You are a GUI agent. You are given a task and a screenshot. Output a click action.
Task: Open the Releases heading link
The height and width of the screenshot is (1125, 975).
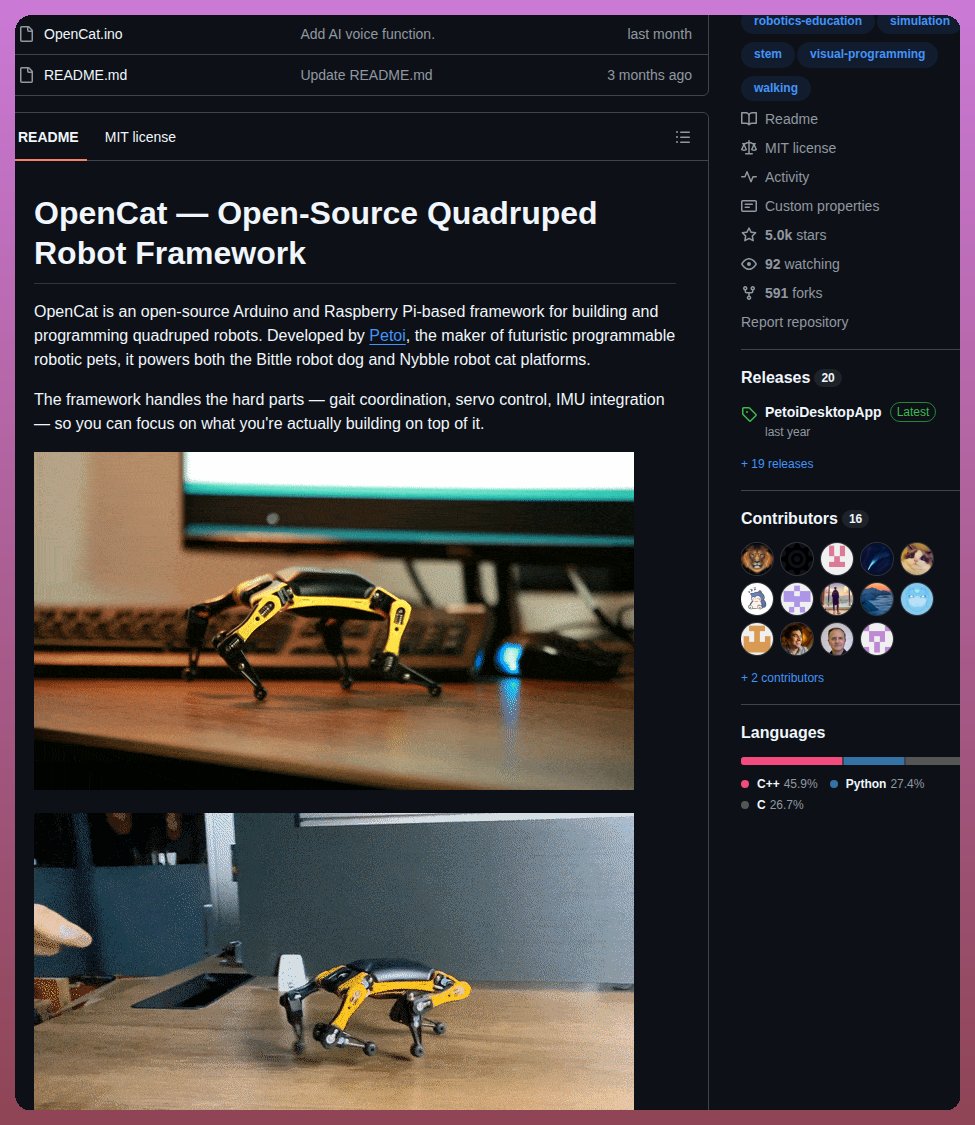click(x=776, y=377)
